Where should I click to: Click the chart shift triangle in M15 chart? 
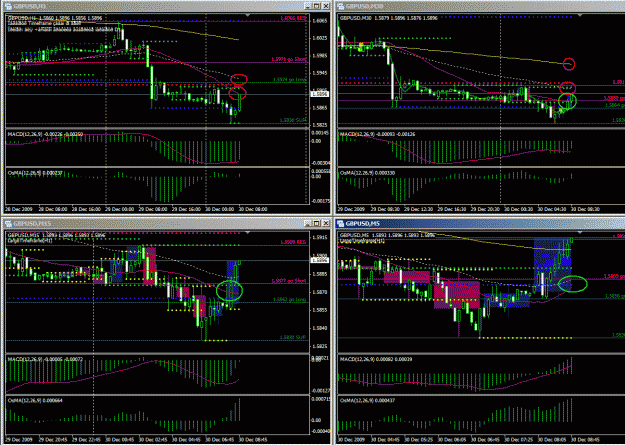click(x=248, y=232)
